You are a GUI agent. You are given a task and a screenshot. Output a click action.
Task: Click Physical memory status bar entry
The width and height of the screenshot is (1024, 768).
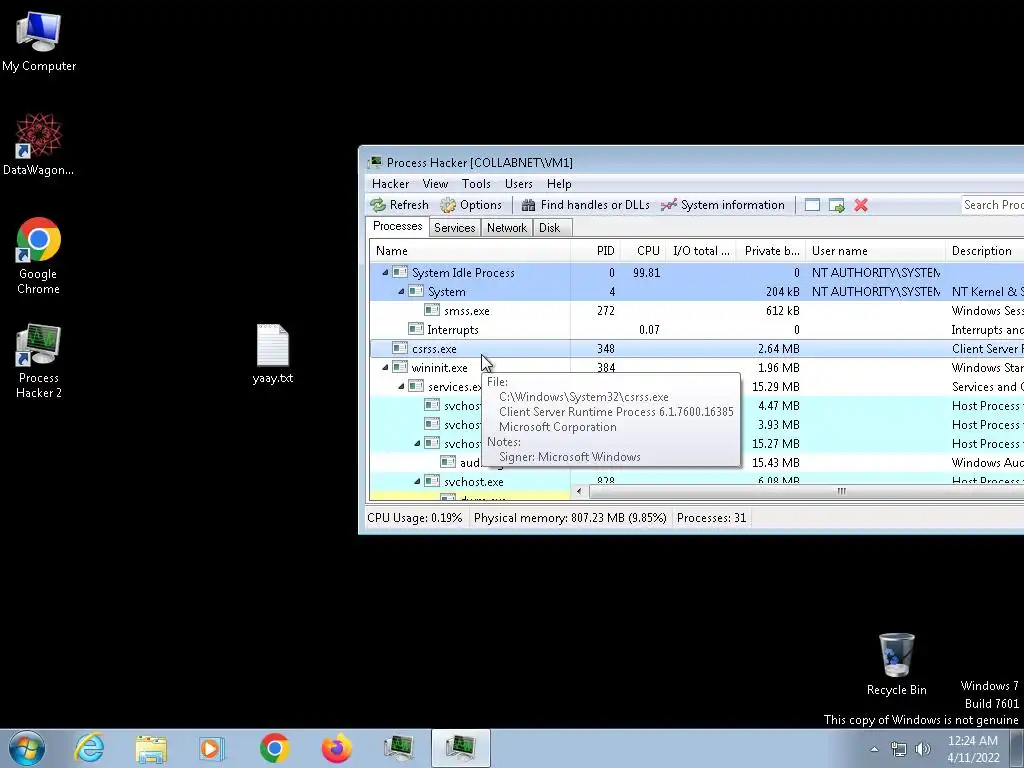click(570, 518)
